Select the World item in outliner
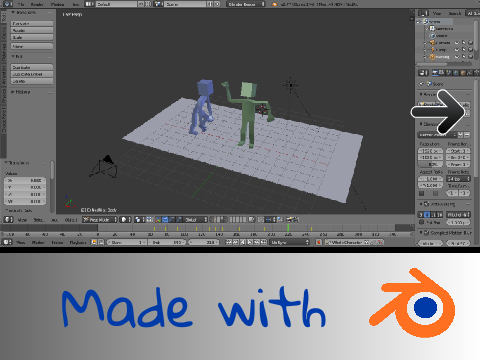Viewport: 480px width, 360px height. coord(438,36)
